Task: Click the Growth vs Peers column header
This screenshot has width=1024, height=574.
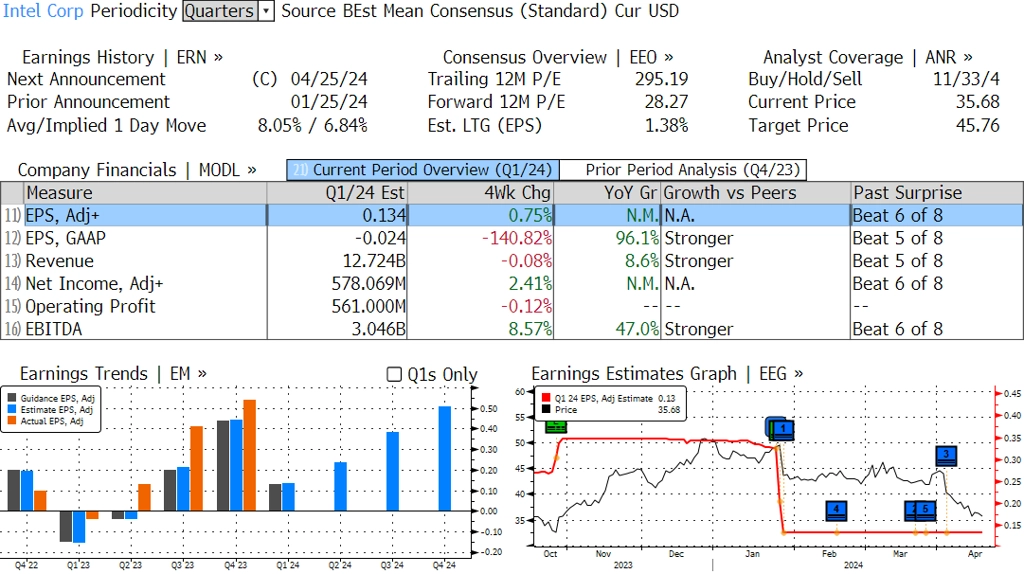Action: tap(756, 193)
